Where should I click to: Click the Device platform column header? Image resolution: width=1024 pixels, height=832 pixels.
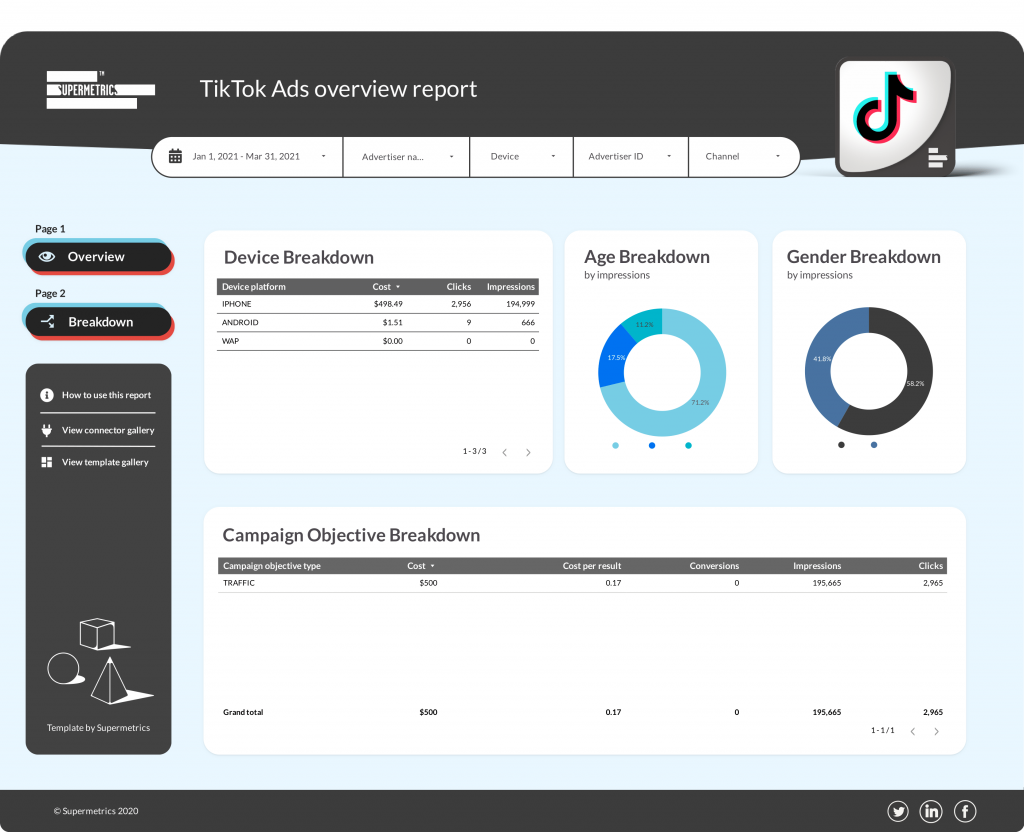pyautogui.click(x=253, y=287)
